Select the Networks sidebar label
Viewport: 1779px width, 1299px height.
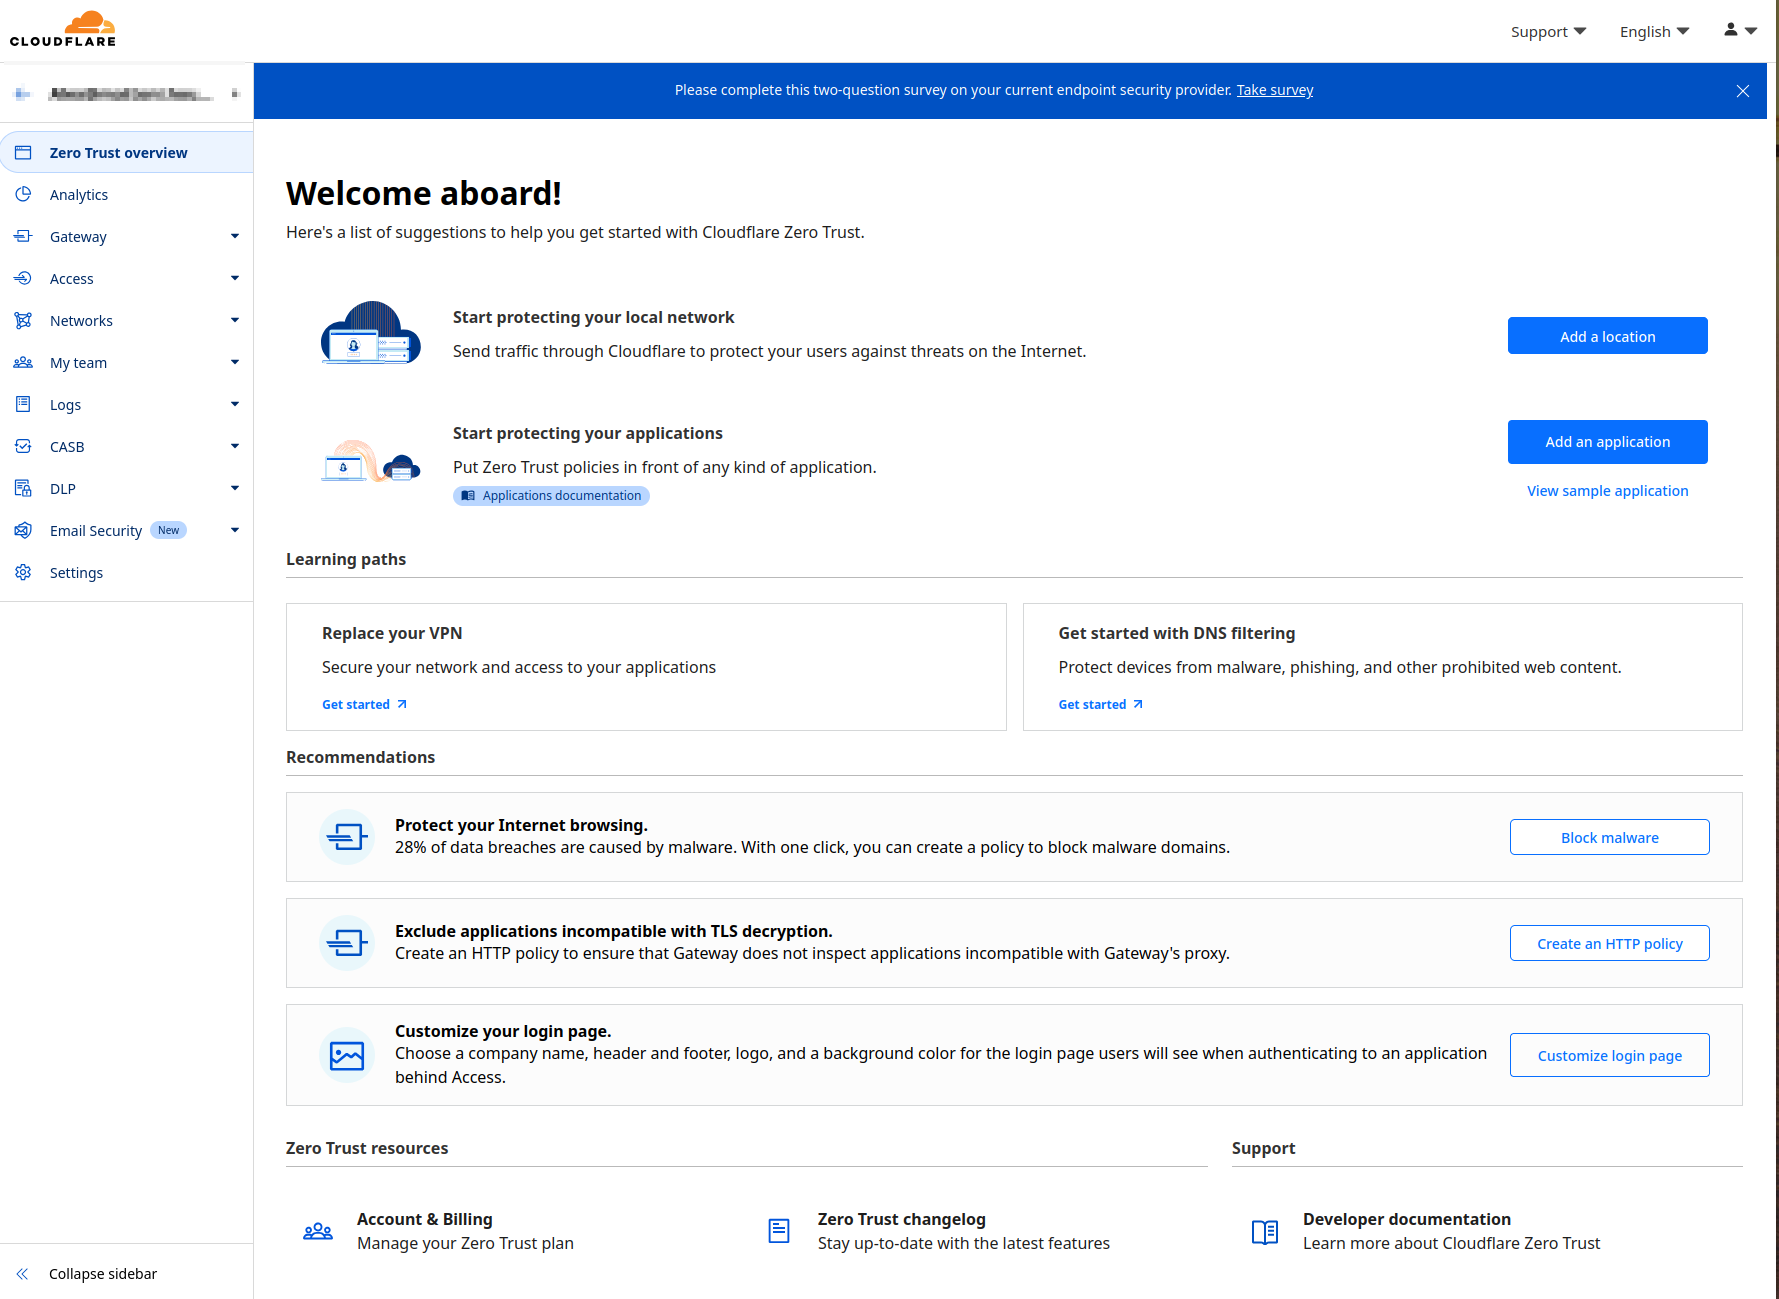click(x=81, y=321)
